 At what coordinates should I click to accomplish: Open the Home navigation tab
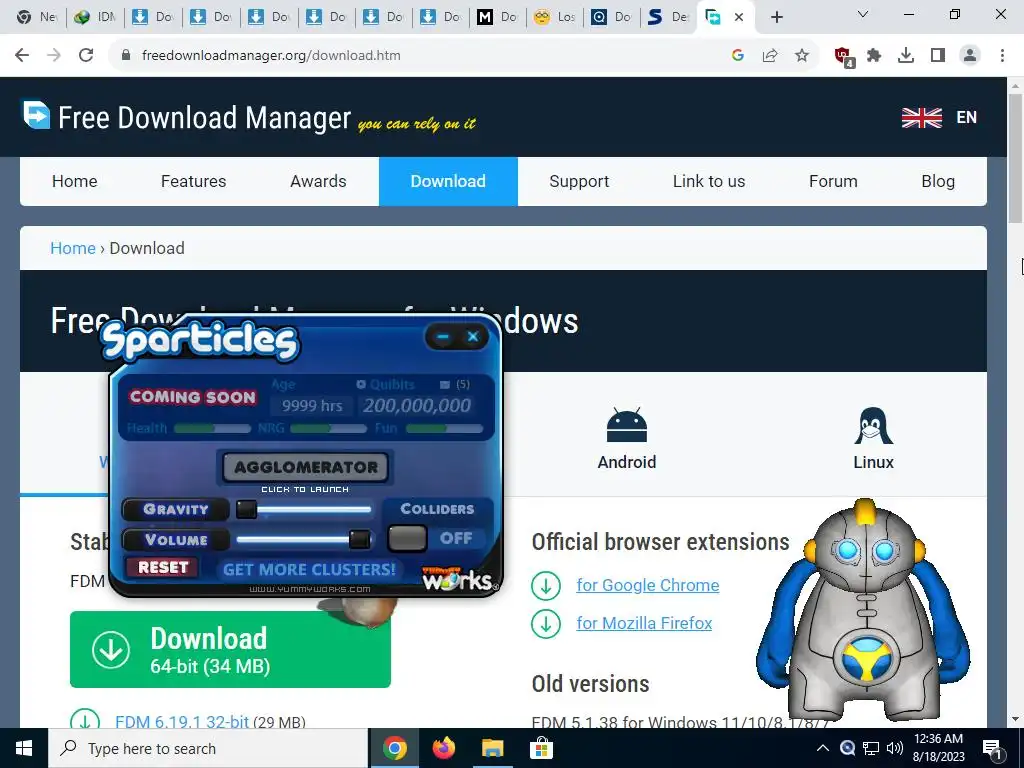(x=74, y=181)
